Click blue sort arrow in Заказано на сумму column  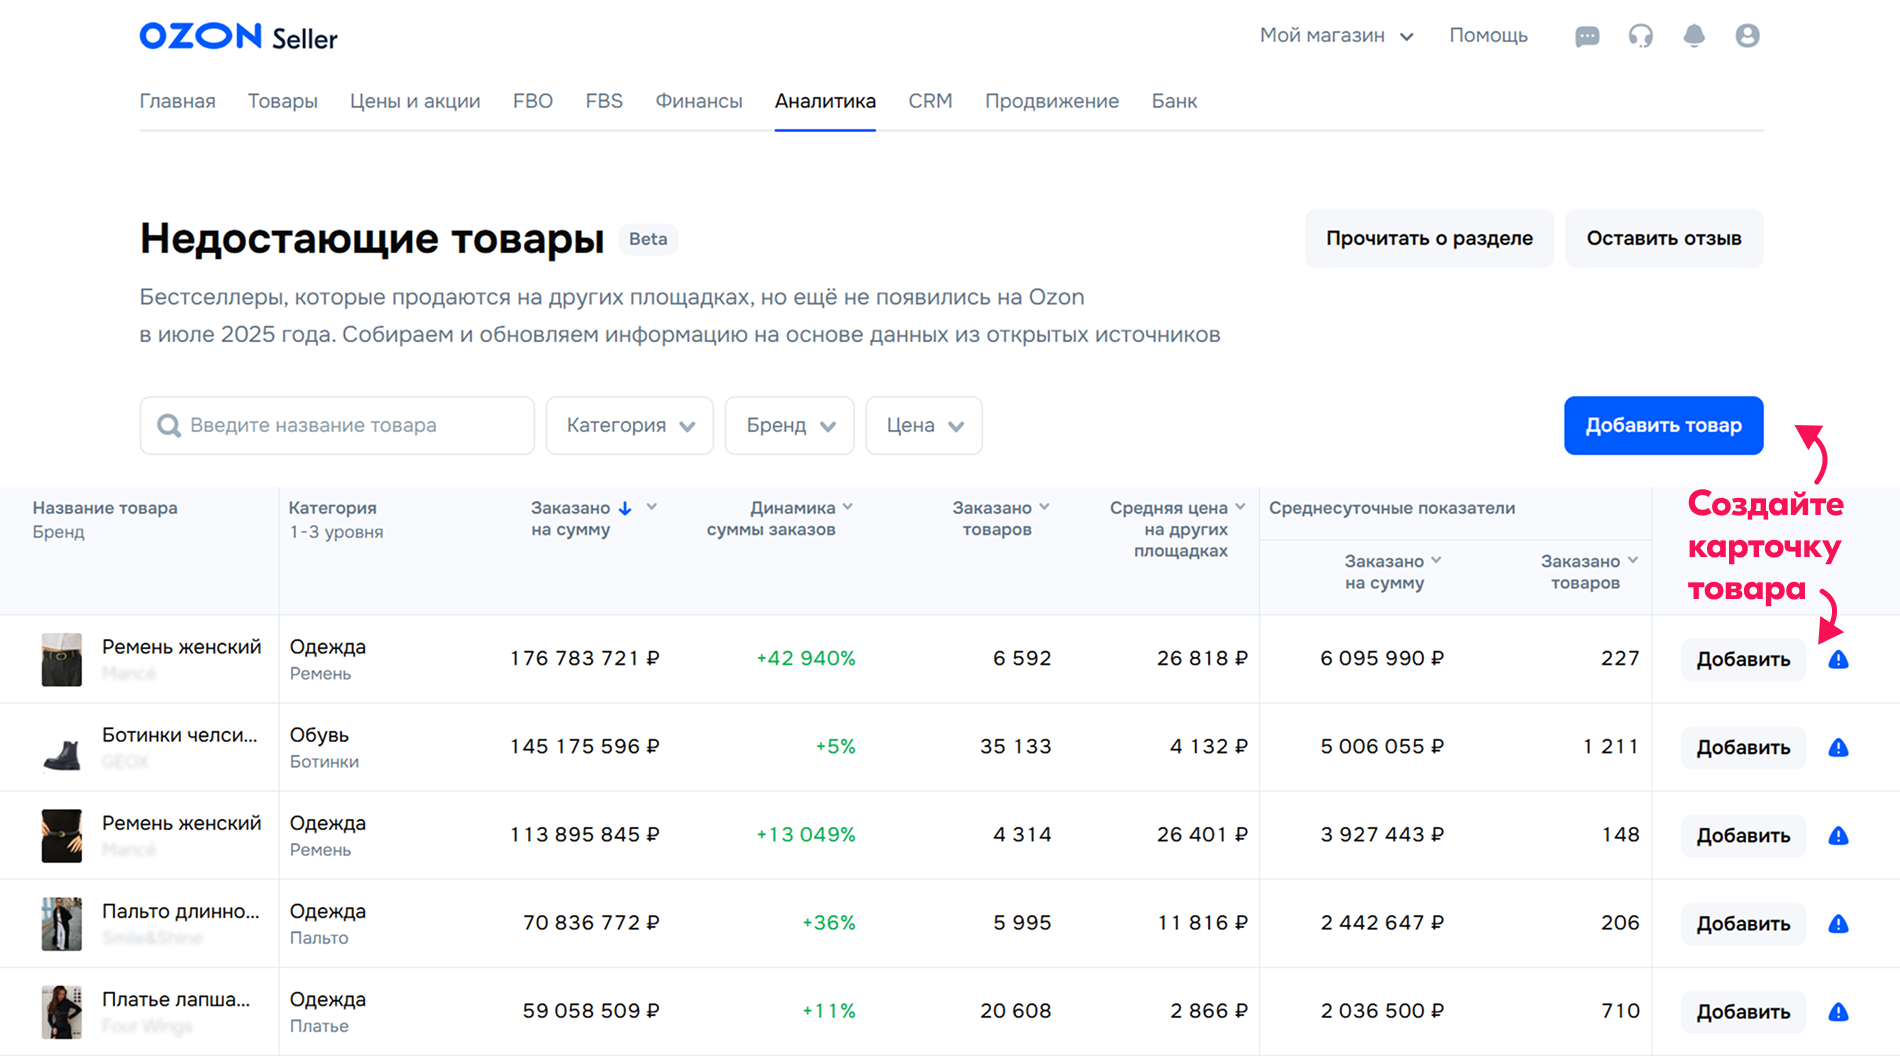tap(625, 508)
